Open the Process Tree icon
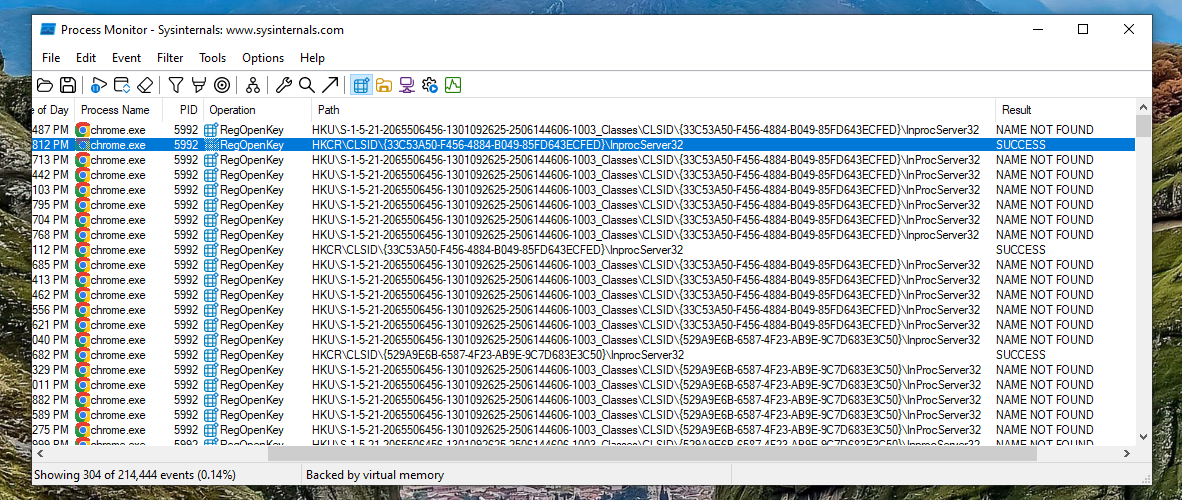This screenshot has width=1182, height=500. 253,85
